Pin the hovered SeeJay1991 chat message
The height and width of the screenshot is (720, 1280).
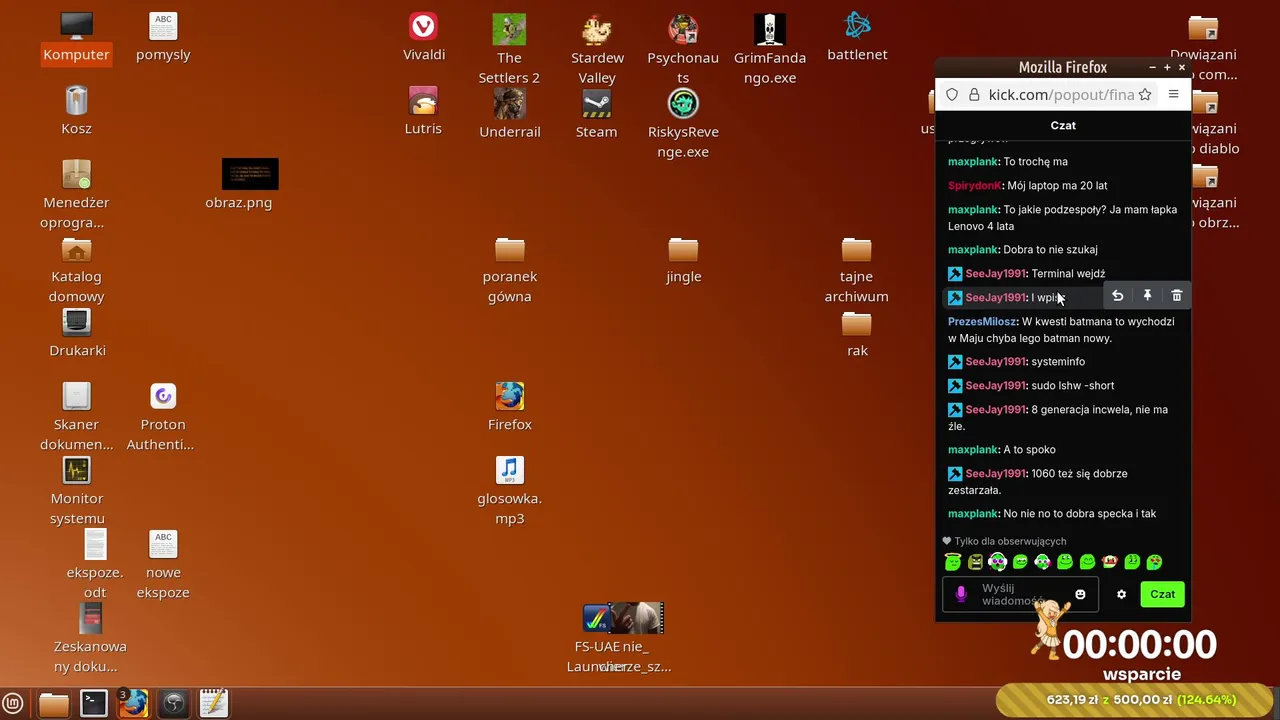[1147, 296]
